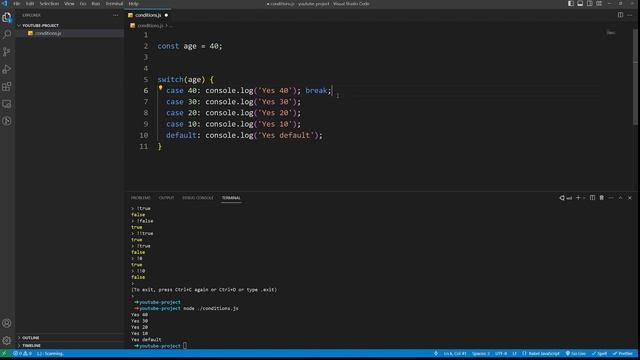Open the Explorer view in activity bar

tap(7, 18)
